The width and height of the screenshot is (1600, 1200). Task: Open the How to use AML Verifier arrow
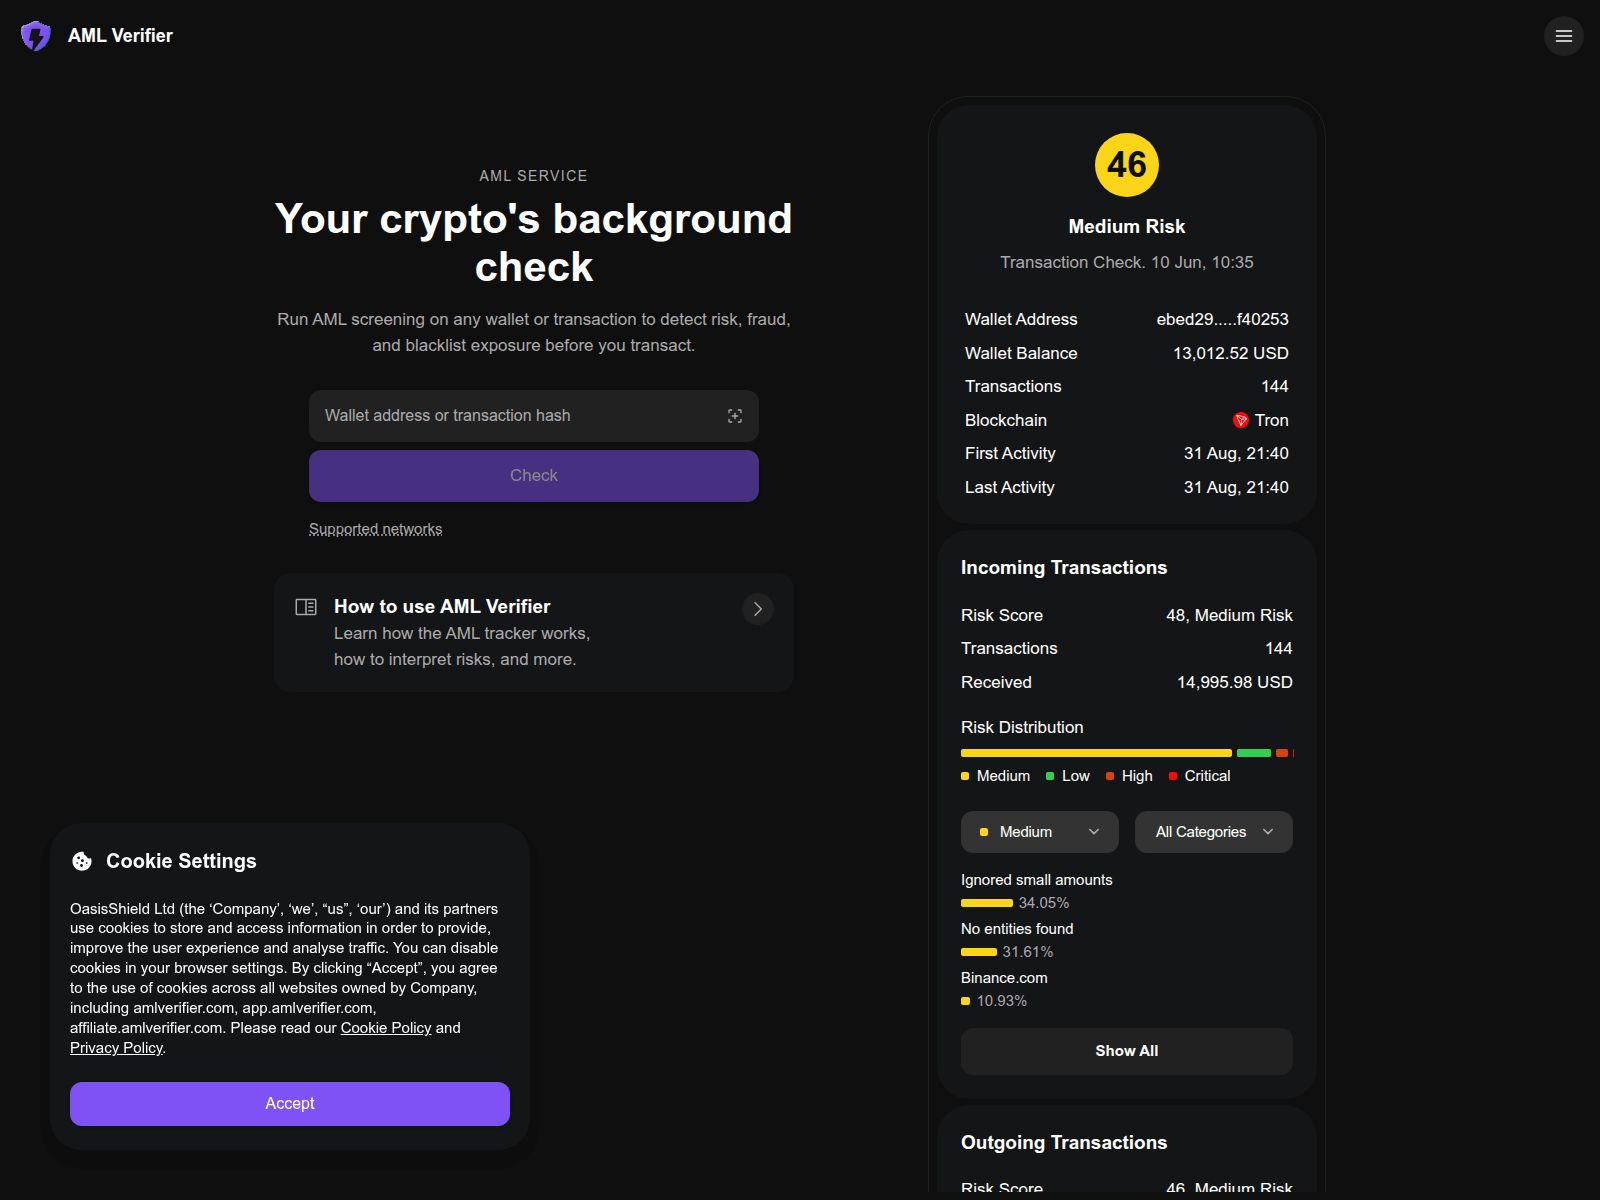tap(757, 609)
